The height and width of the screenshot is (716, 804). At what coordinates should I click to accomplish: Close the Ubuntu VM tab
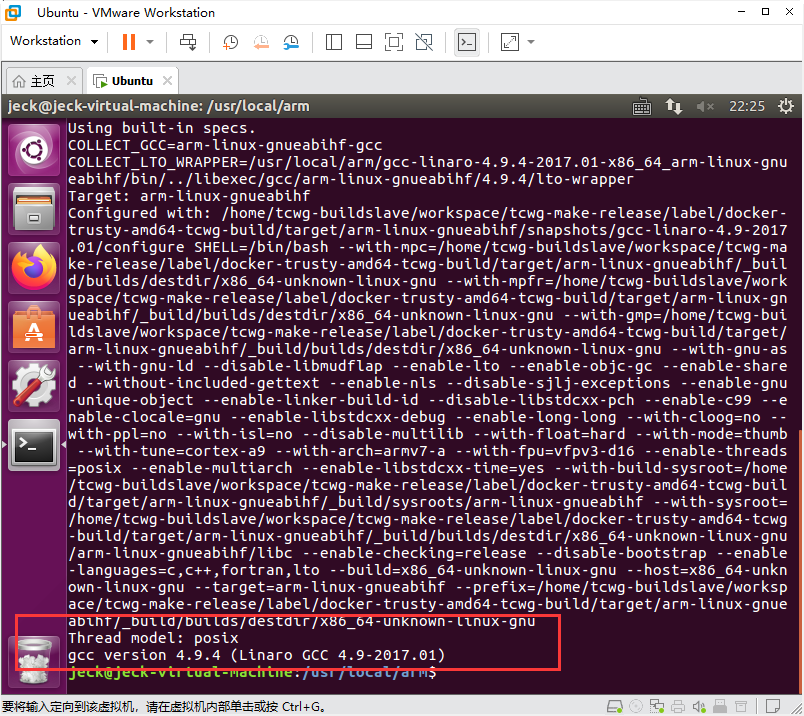(167, 81)
